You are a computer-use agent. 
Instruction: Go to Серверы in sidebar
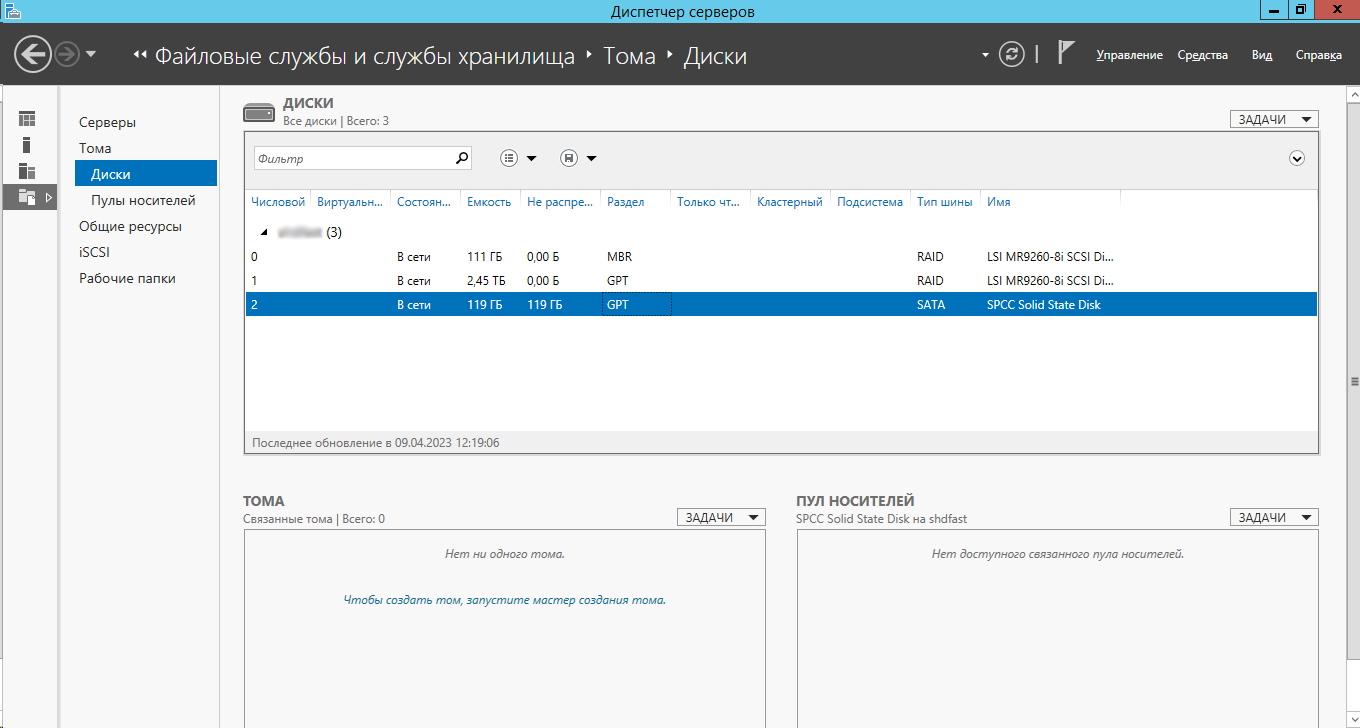point(107,122)
